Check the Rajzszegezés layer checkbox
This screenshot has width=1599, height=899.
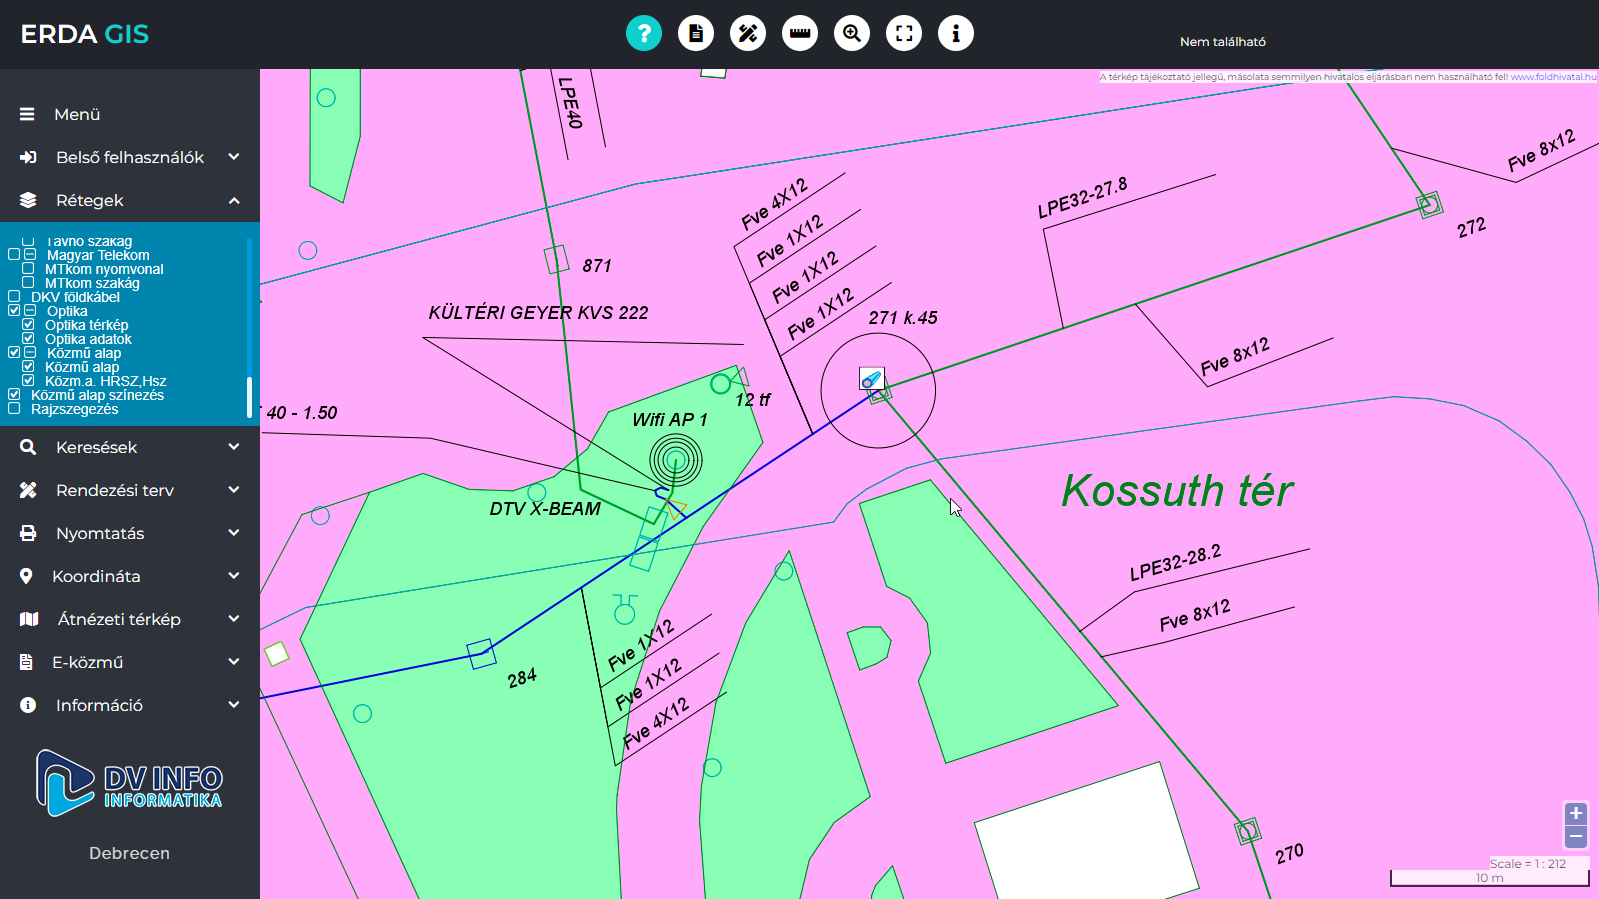click(14, 409)
